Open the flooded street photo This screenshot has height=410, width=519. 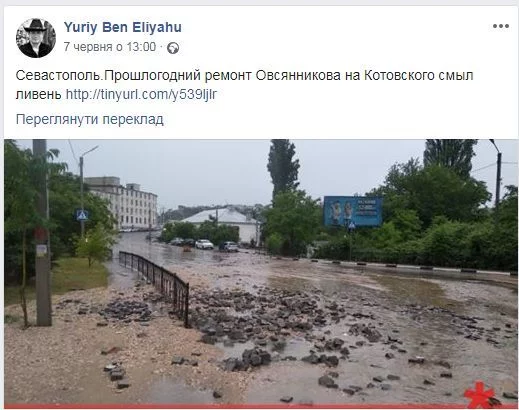(261, 273)
